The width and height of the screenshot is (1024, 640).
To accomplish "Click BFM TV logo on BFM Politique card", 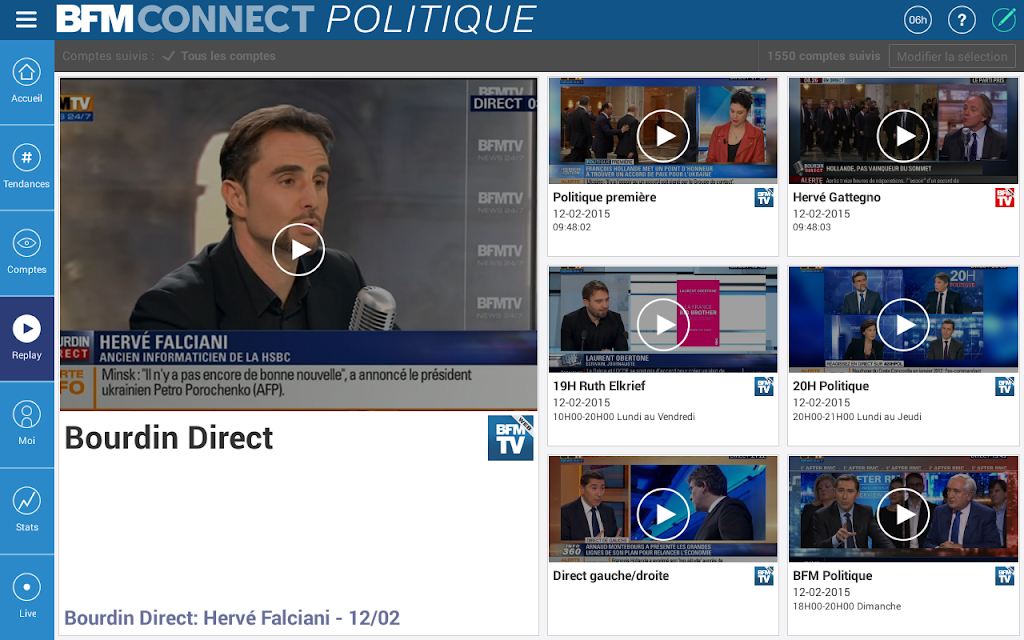I will coord(1004,575).
